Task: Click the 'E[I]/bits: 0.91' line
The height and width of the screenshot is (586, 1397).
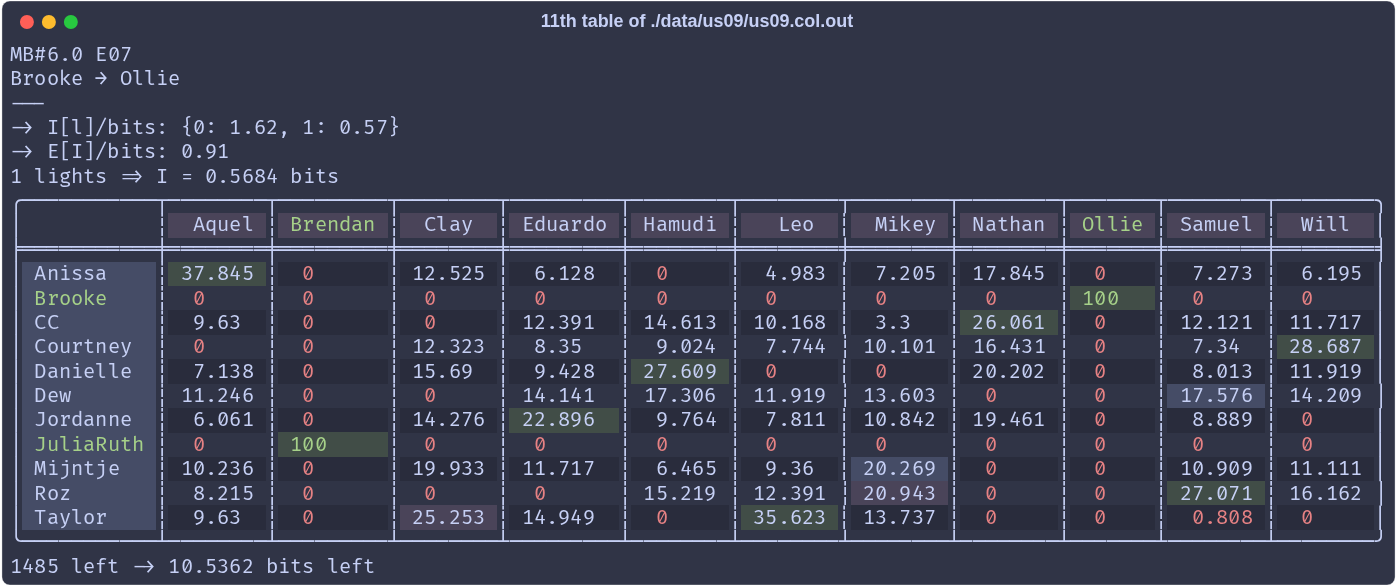Action: (x=120, y=152)
